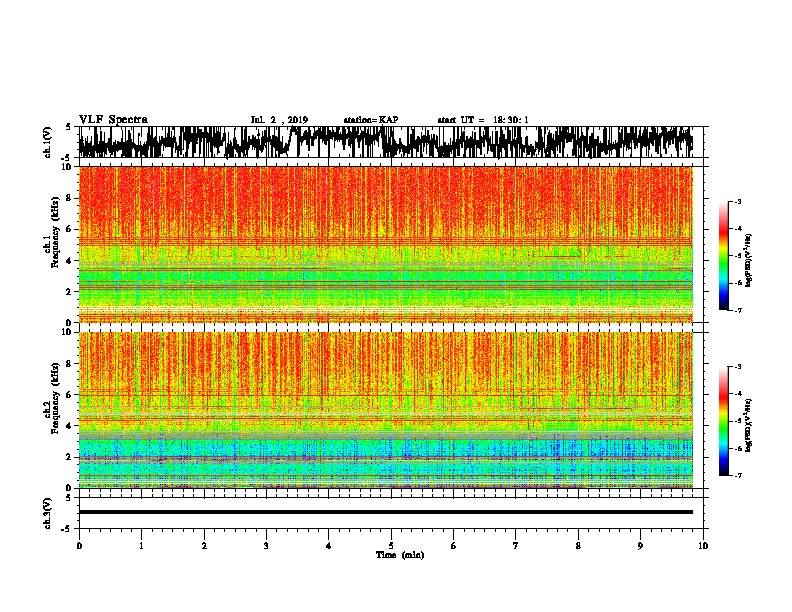The width and height of the screenshot is (792, 612).
Task: Click the "6" kHz tick of ch.2 spectrogram
Action: [69, 395]
